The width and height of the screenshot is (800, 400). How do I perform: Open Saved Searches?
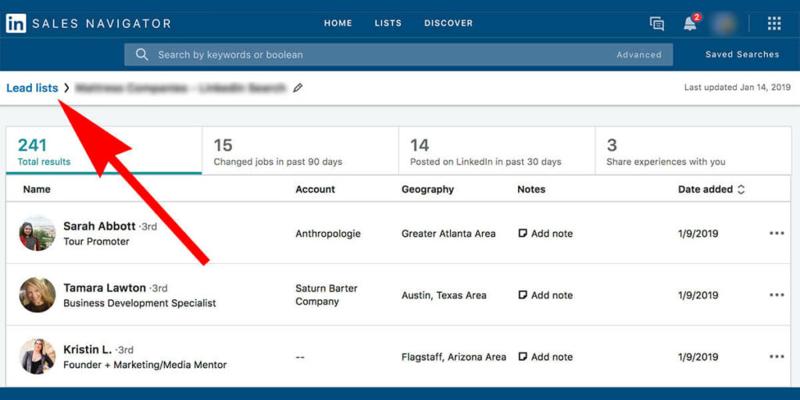pos(742,55)
